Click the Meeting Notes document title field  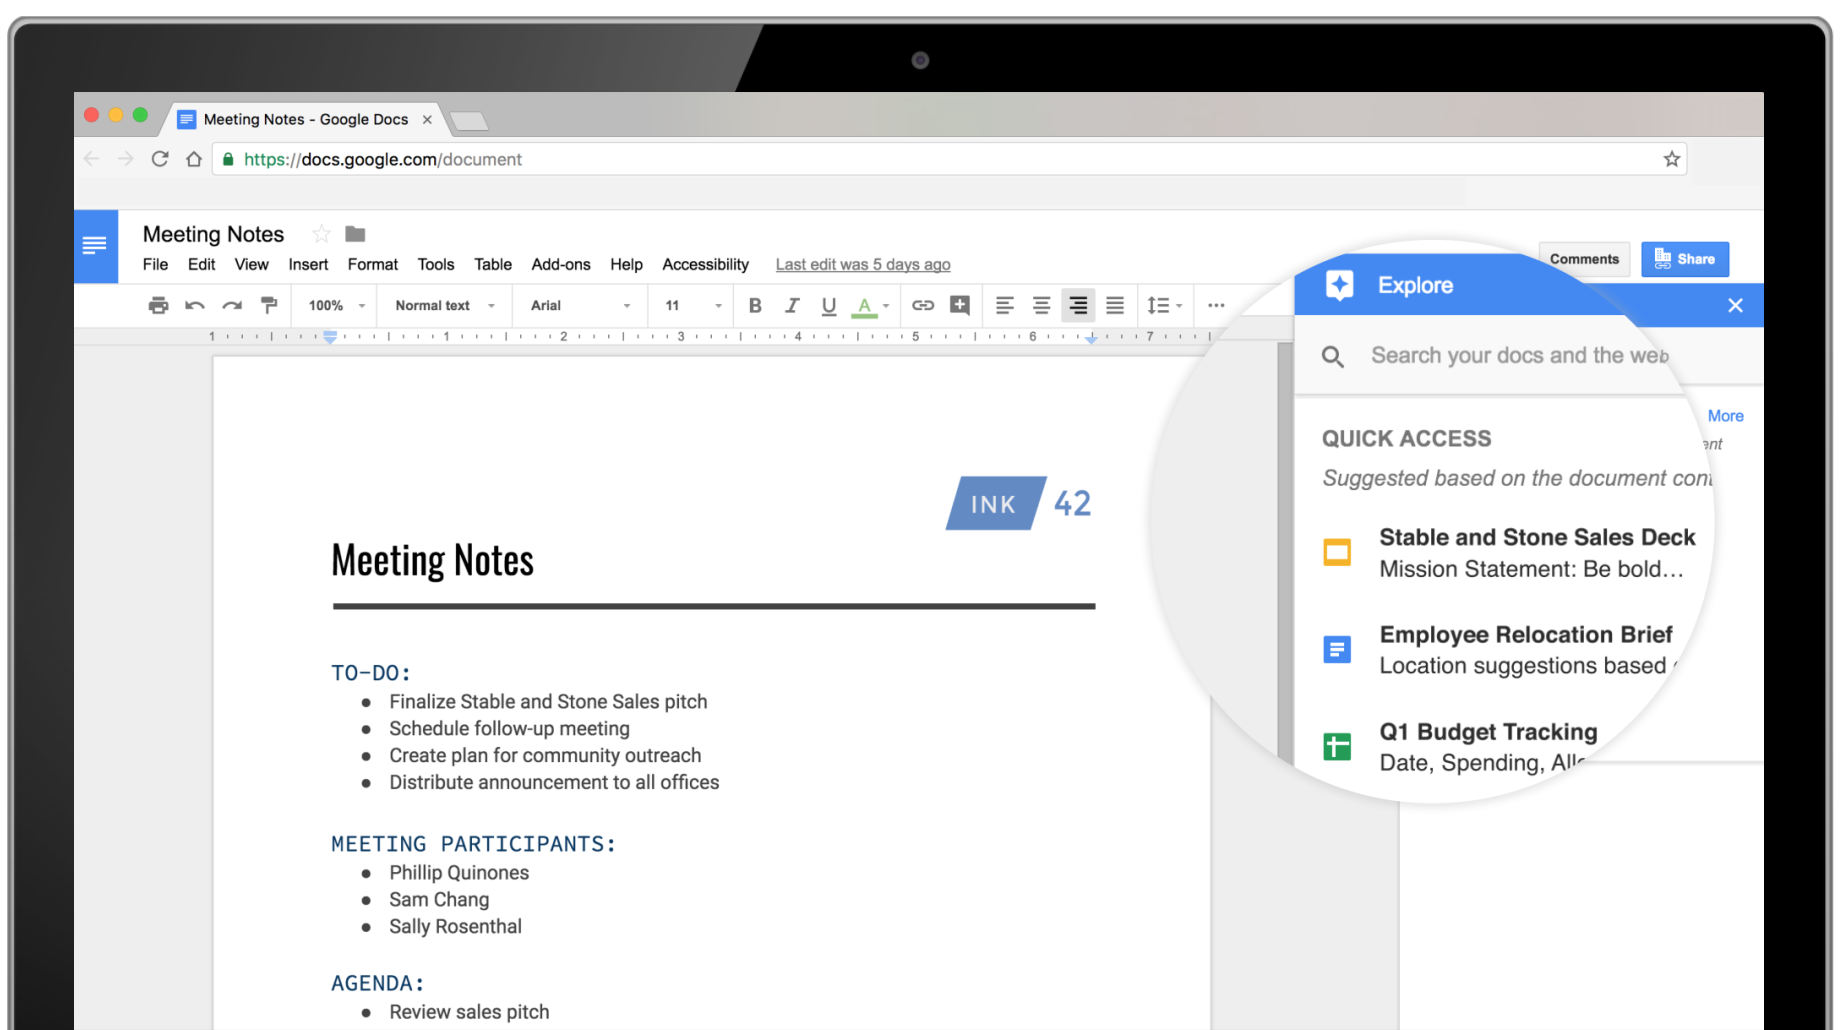pos(213,234)
